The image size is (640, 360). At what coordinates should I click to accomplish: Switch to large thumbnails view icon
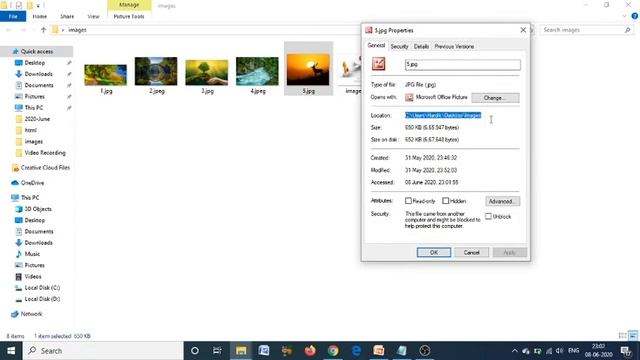(633, 336)
